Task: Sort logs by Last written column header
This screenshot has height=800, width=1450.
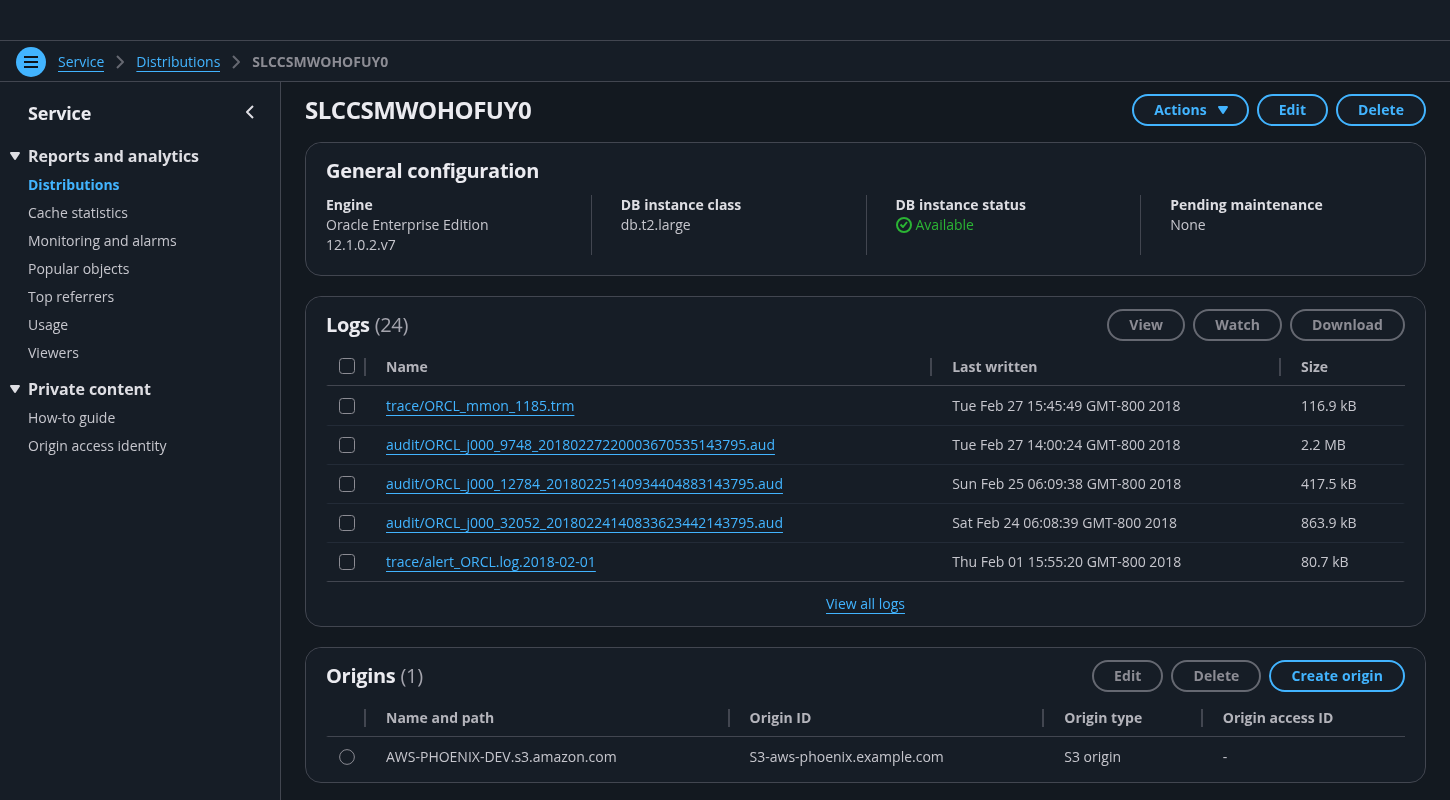Action: 994,367
